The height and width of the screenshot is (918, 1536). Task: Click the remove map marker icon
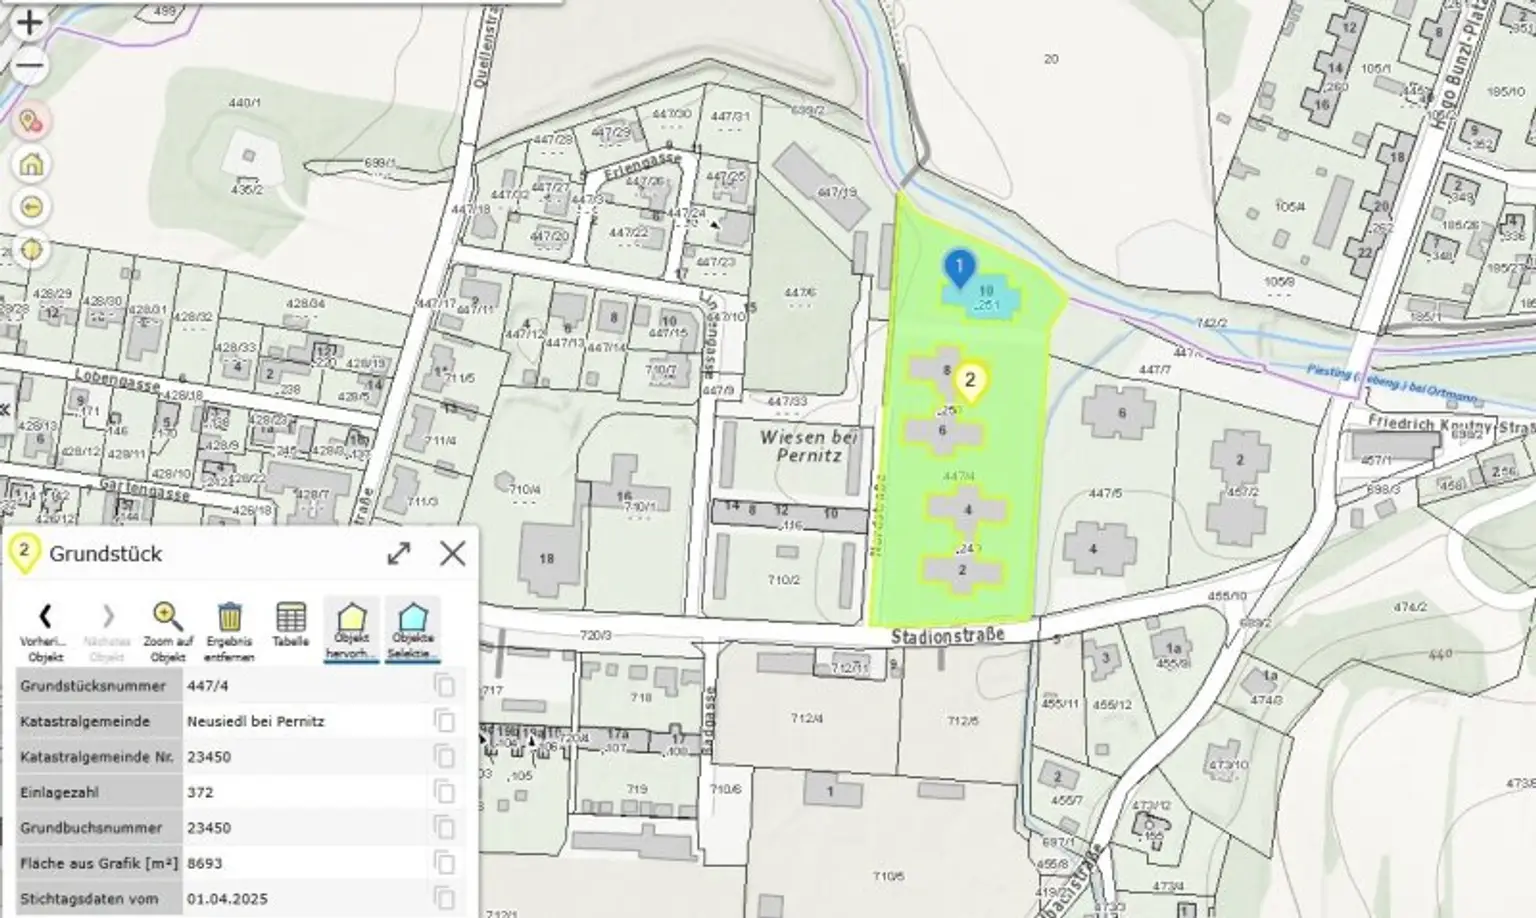click(x=31, y=122)
